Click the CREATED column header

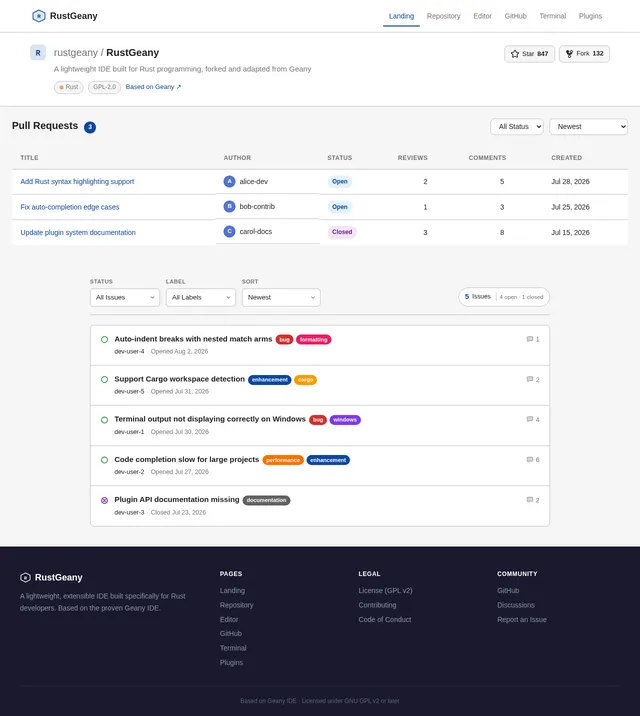(567, 158)
